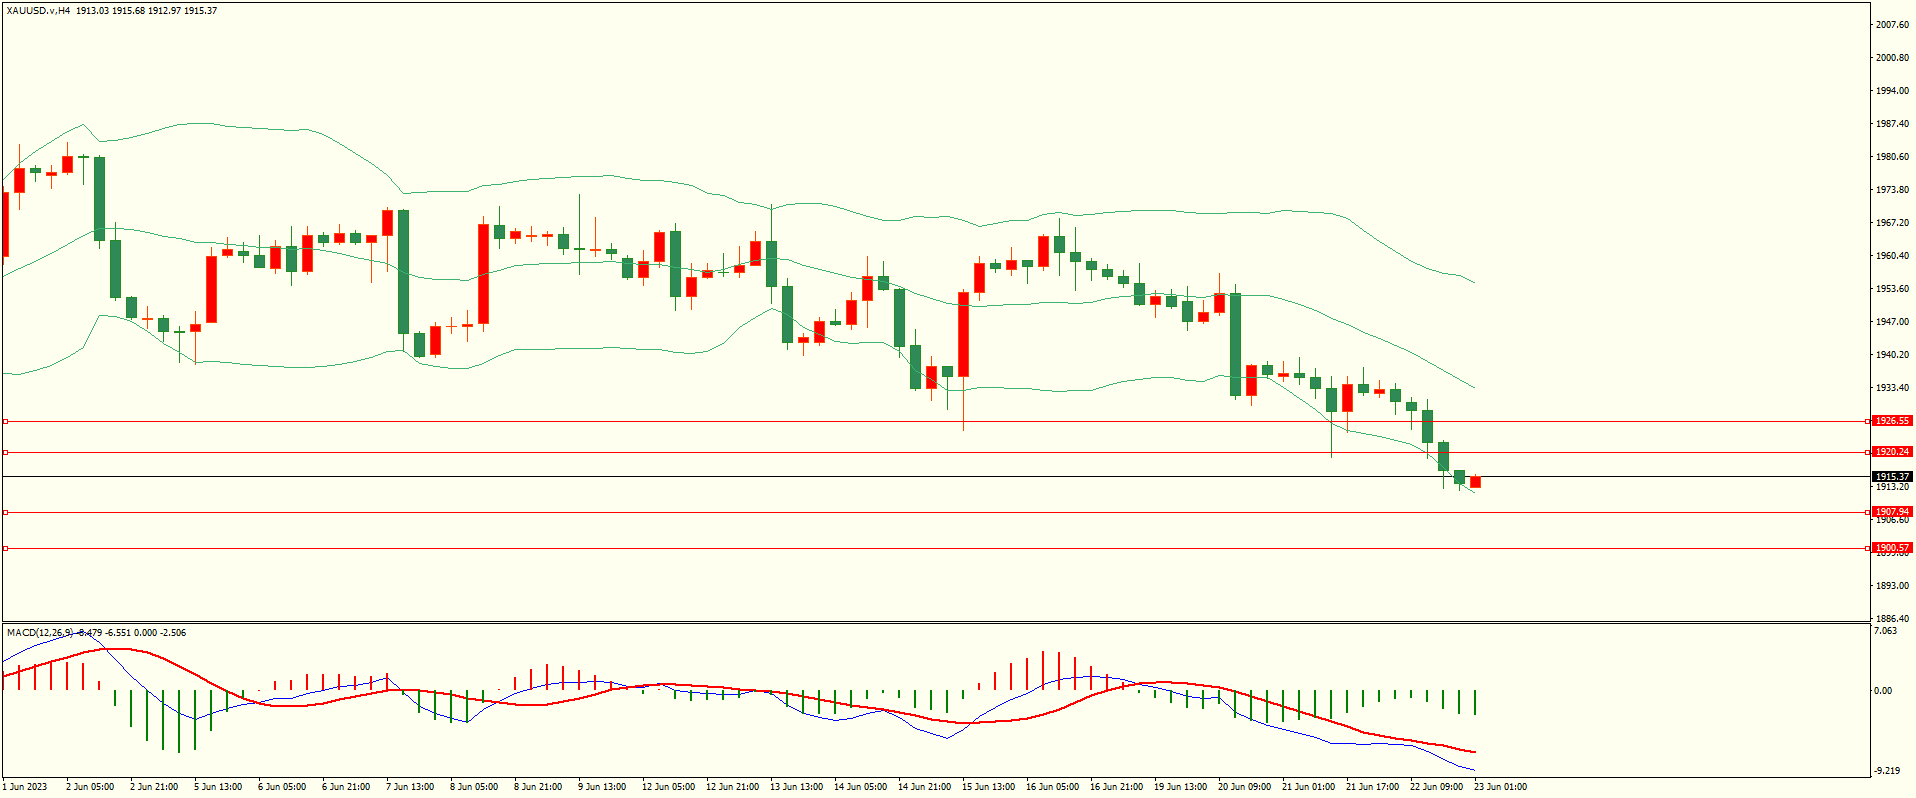Click the 1900.57 red price level tag
The image size is (1916, 798).
click(1892, 548)
